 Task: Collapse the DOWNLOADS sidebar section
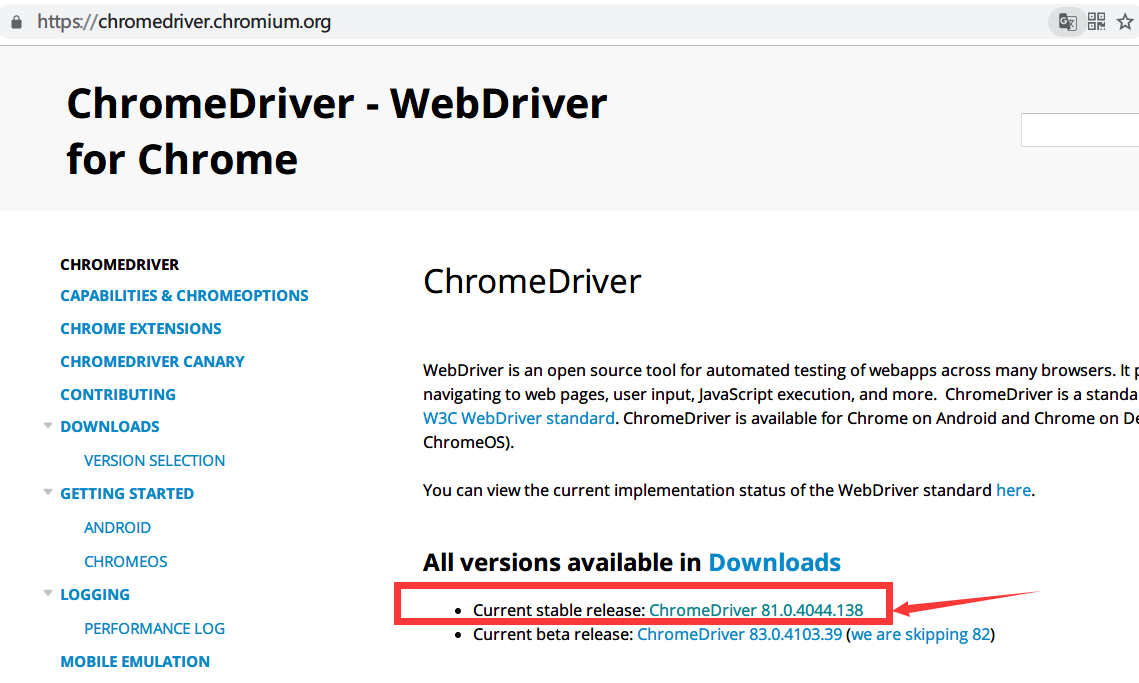tap(48, 424)
